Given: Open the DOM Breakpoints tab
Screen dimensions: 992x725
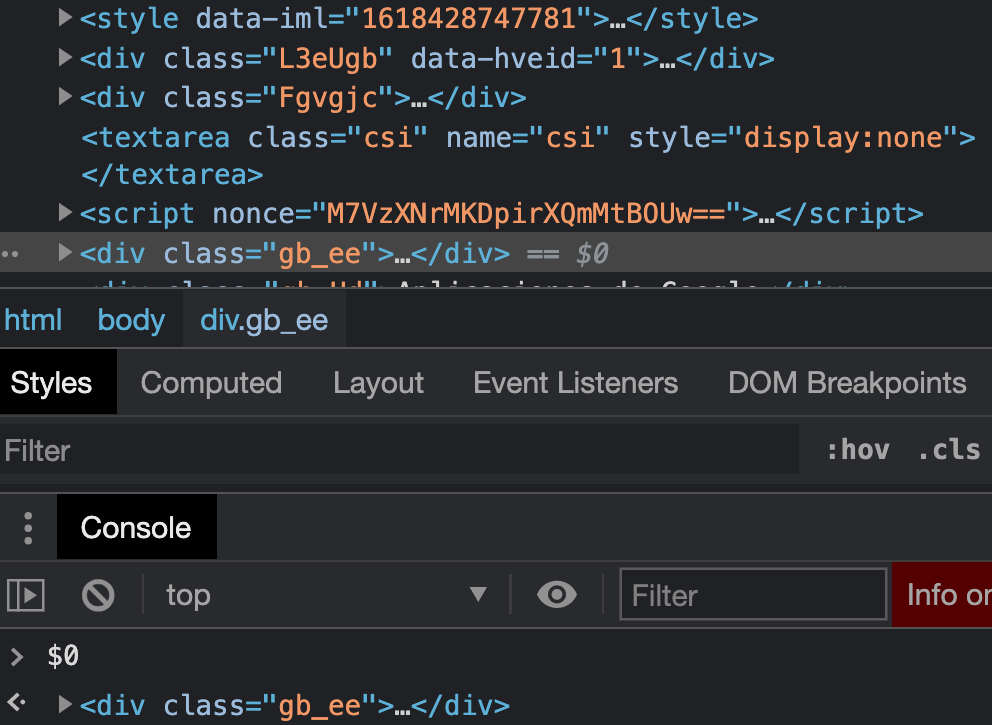Looking at the screenshot, I should click(x=847, y=383).
